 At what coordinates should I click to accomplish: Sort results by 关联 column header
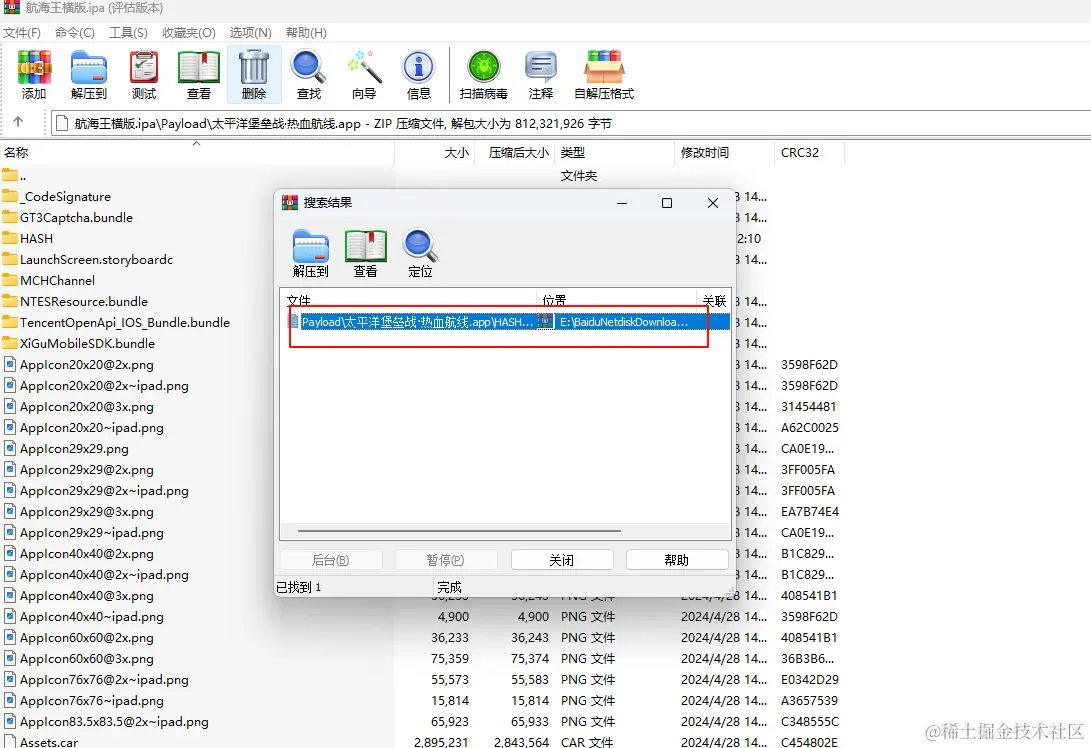pos(714,300)
